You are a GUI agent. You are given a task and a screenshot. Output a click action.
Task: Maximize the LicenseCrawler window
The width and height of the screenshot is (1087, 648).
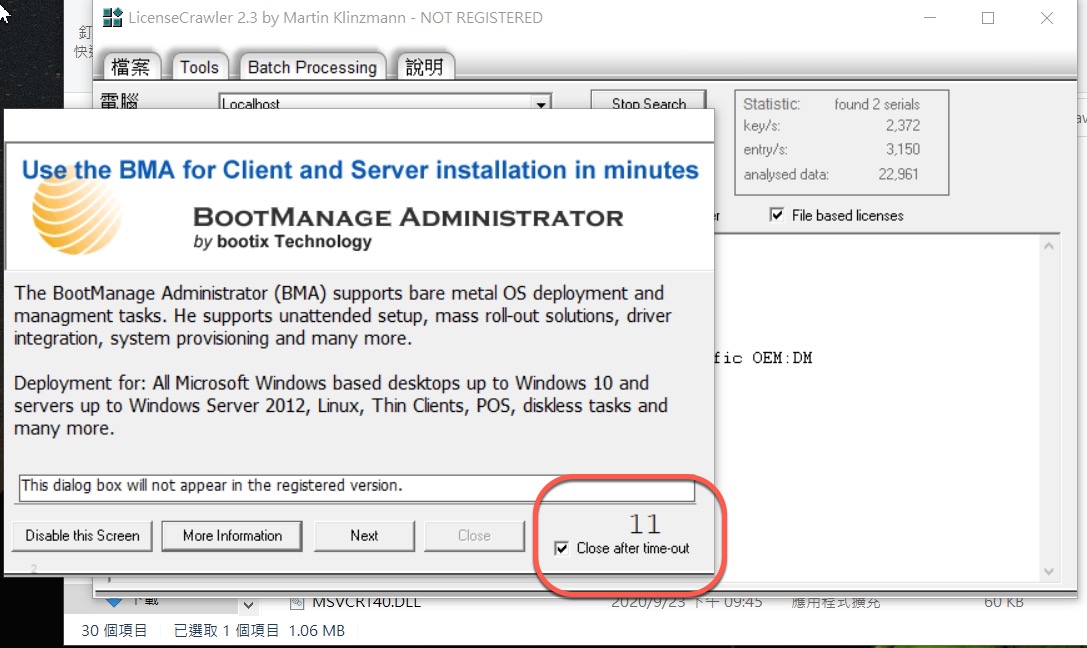(x=988, y=18)
